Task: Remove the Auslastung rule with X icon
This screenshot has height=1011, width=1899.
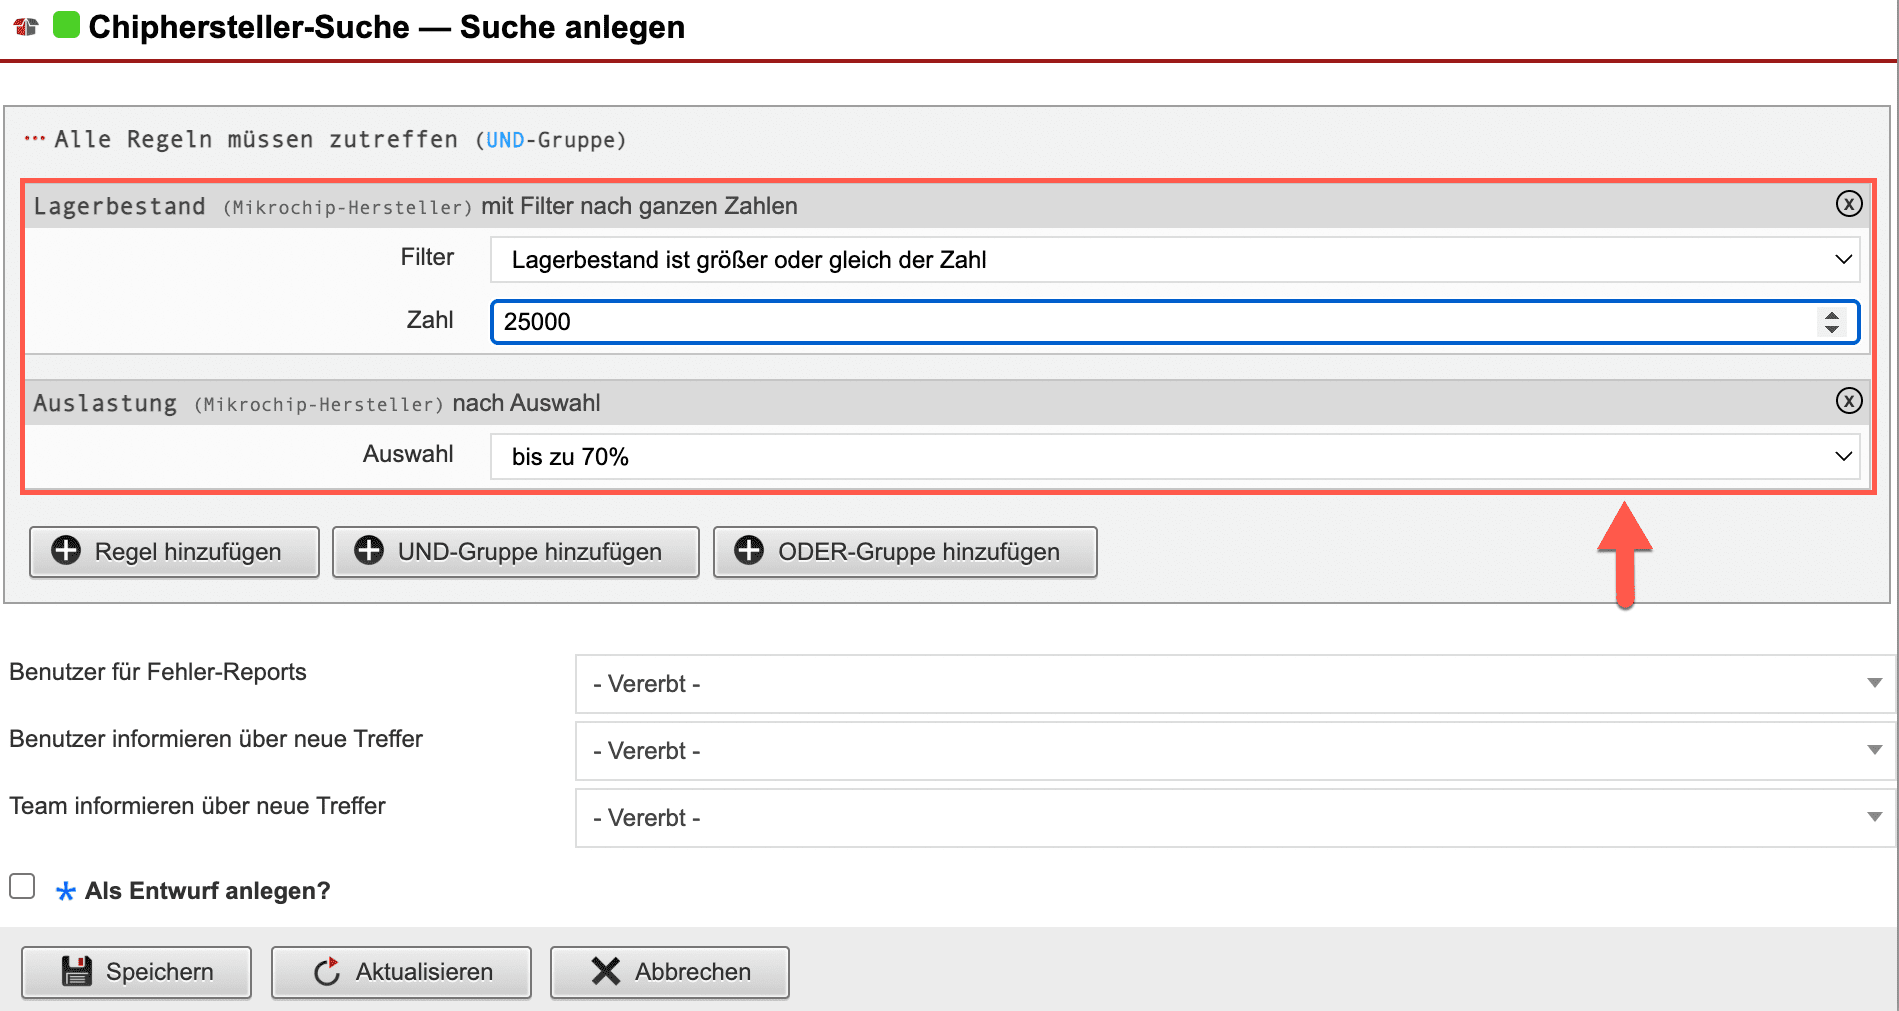Action: 1848,401
